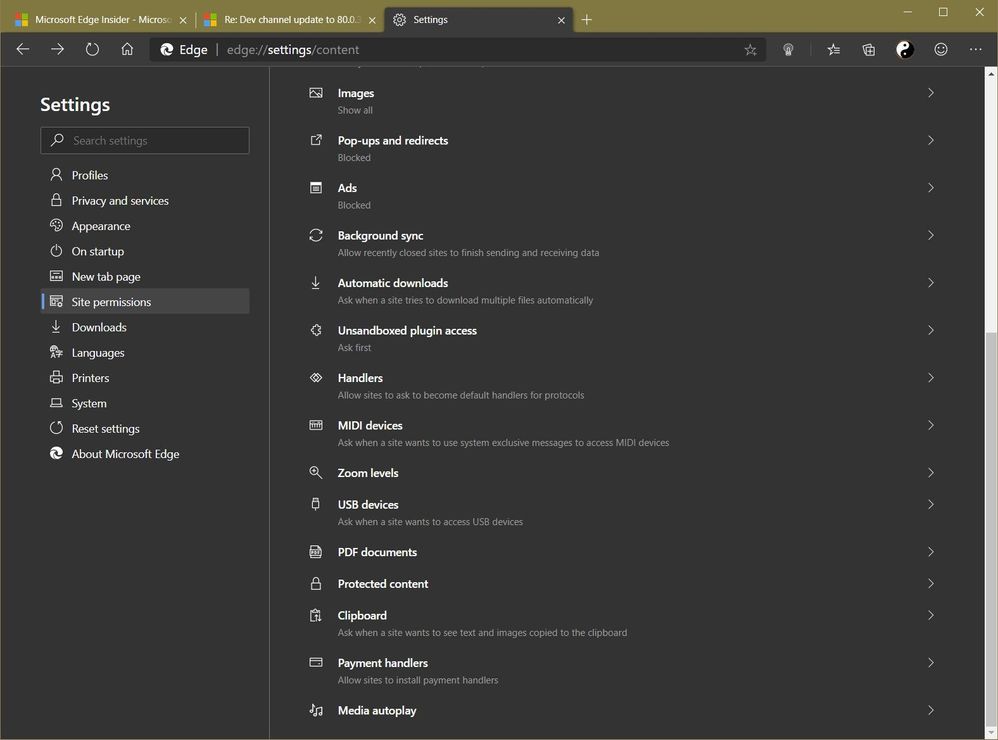Expand the Zoom levels chevron
The width and height of the screenshot is (998, 740).
[931, 473]
